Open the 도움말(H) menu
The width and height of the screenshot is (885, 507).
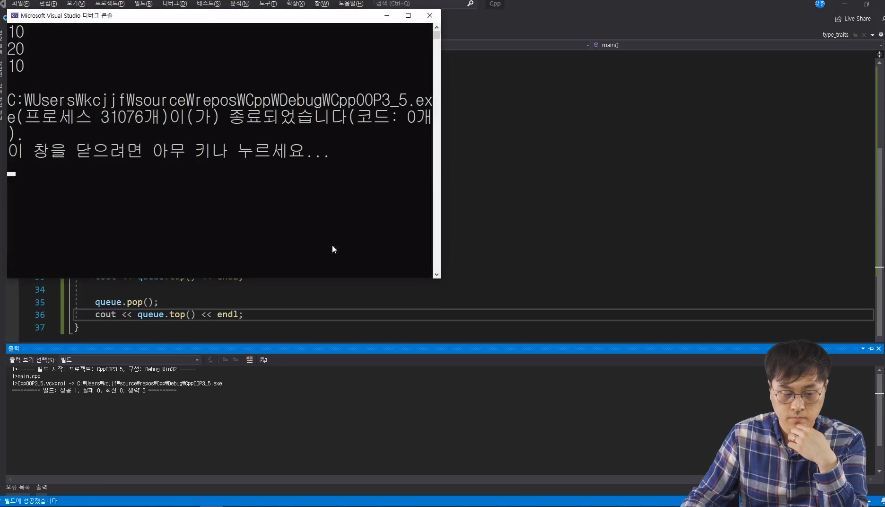[351, 3]
